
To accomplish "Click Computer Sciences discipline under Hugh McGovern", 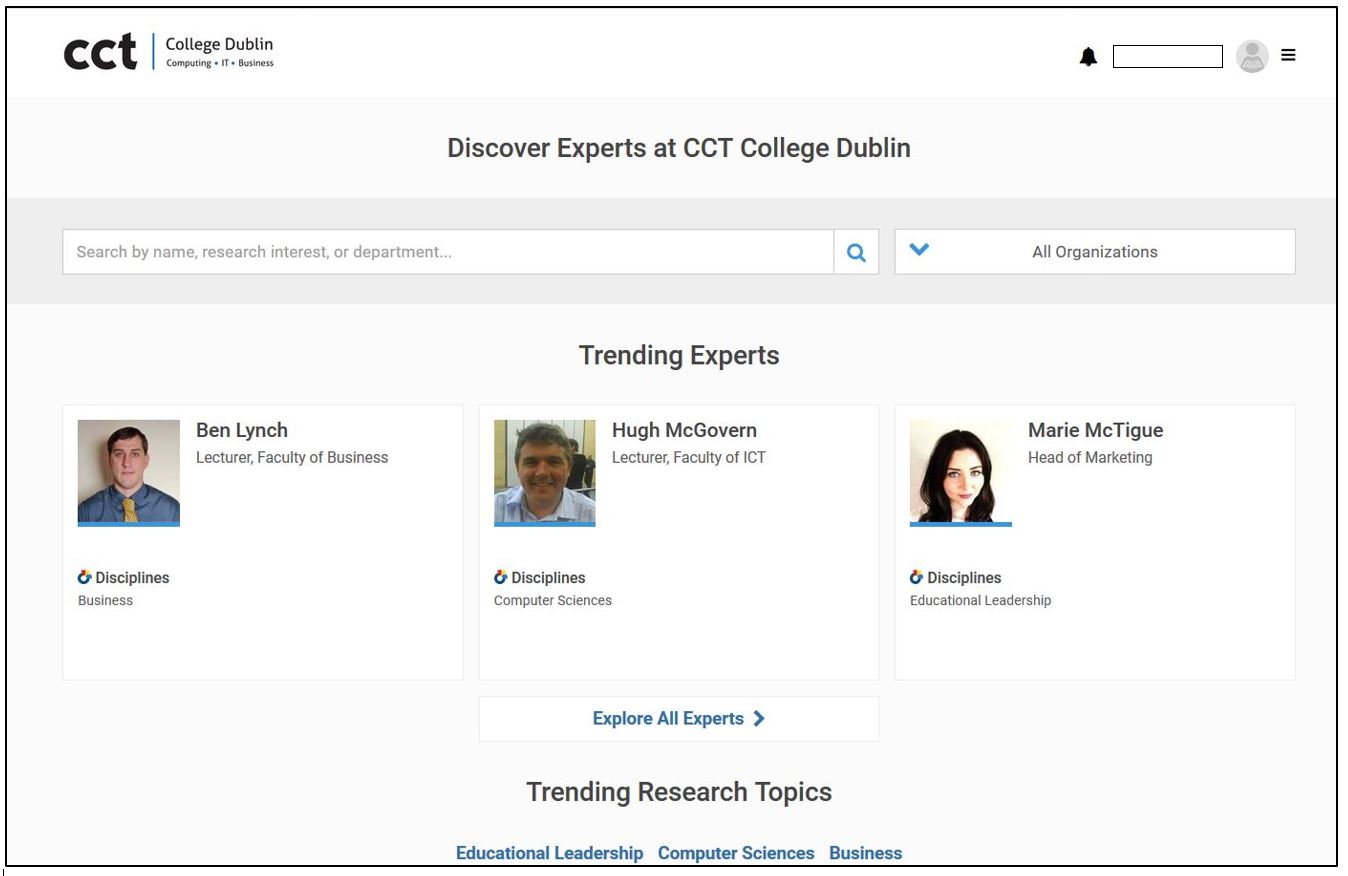I will pyautogui.click(x=553, y=600).
